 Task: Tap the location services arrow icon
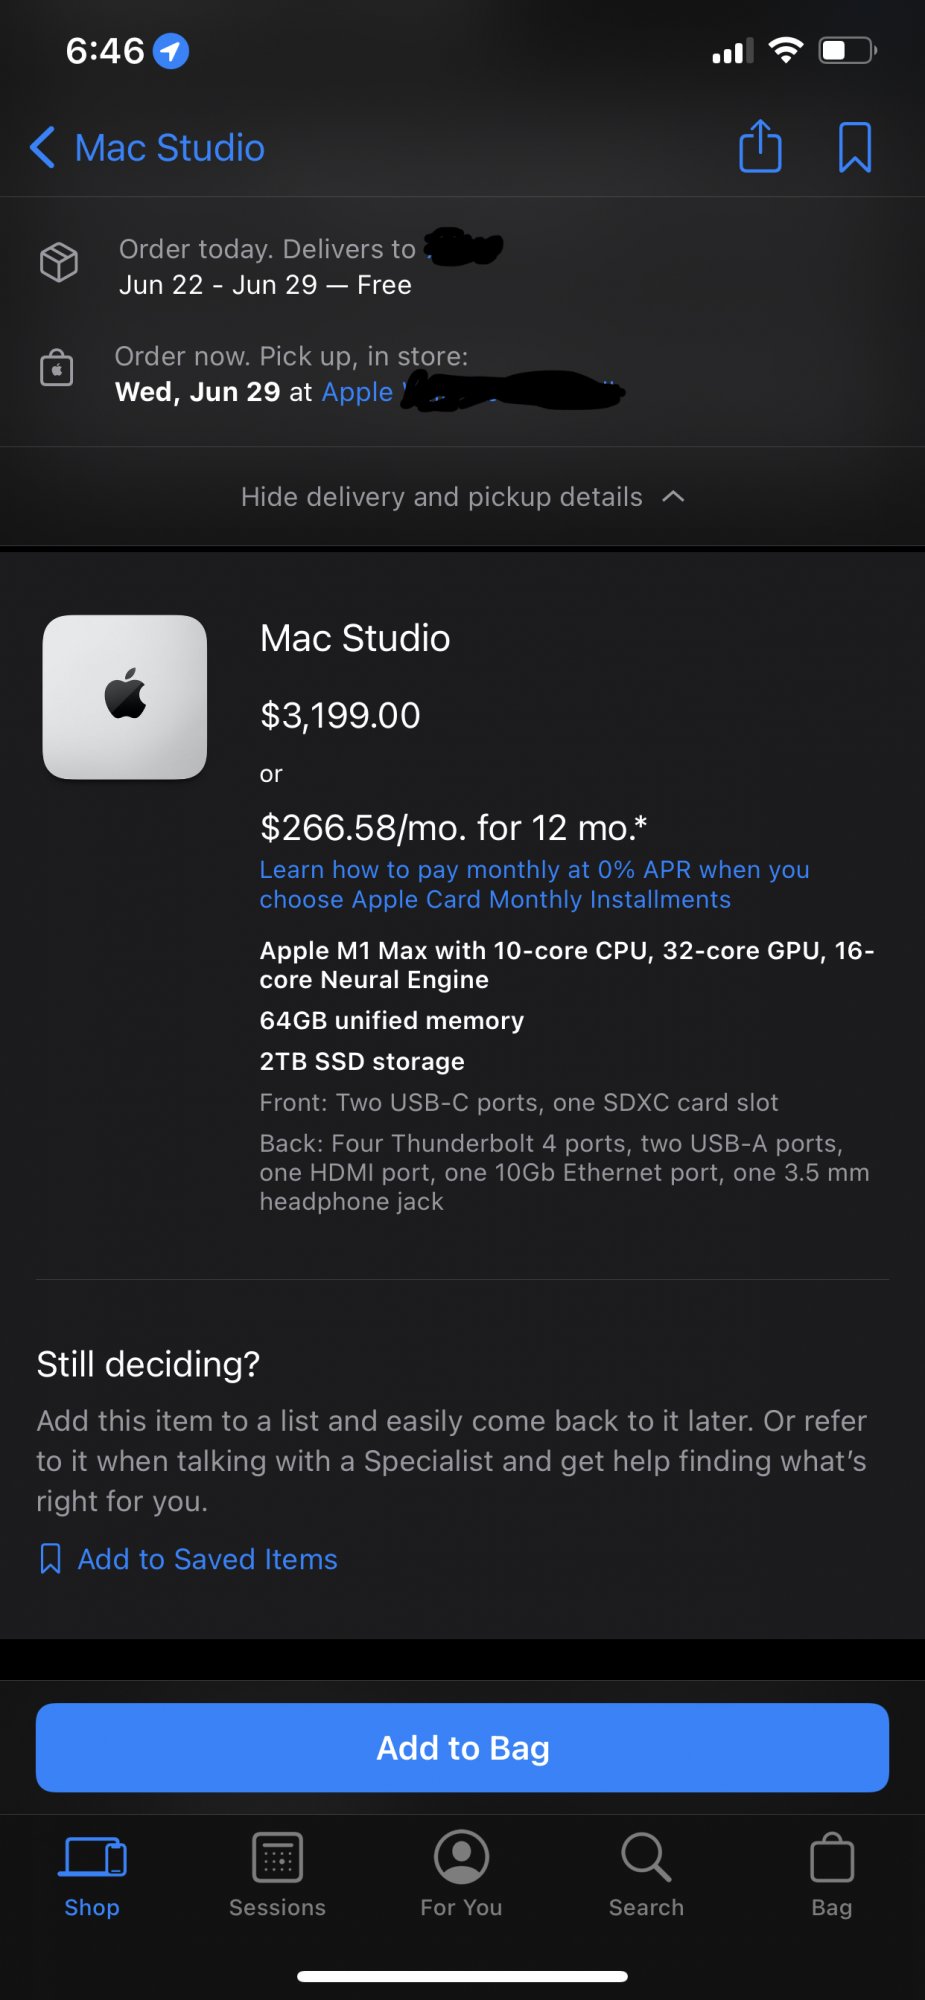point(171,50)
